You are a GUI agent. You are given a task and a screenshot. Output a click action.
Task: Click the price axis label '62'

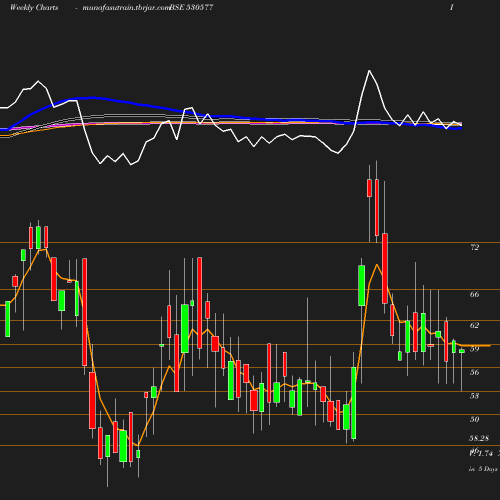click(475, 325)
